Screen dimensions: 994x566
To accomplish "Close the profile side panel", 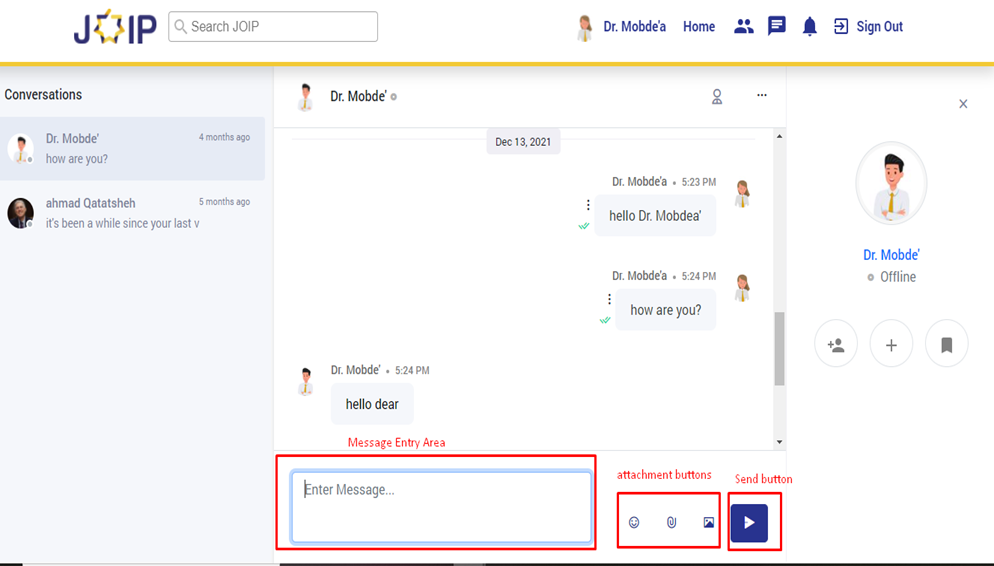I will click(963, 104).
